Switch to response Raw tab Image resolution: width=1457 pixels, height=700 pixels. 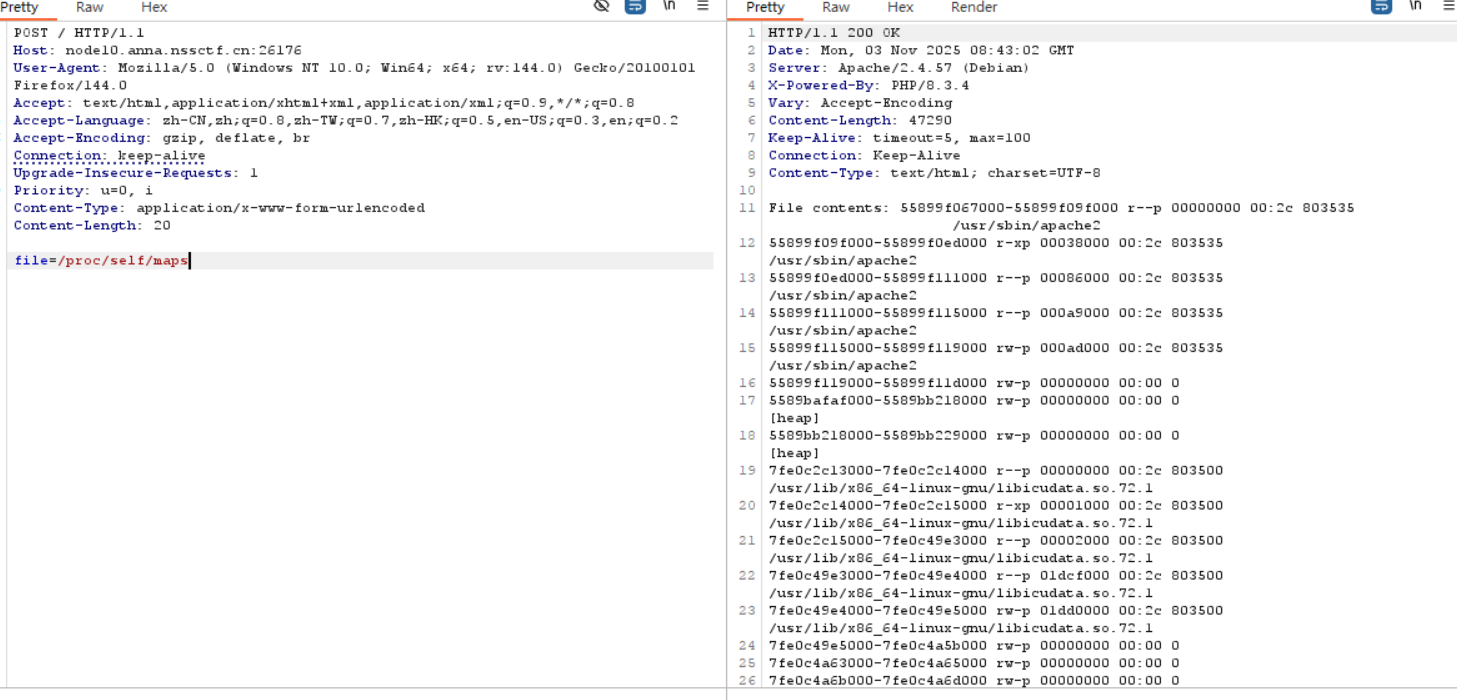click(836, 7)
